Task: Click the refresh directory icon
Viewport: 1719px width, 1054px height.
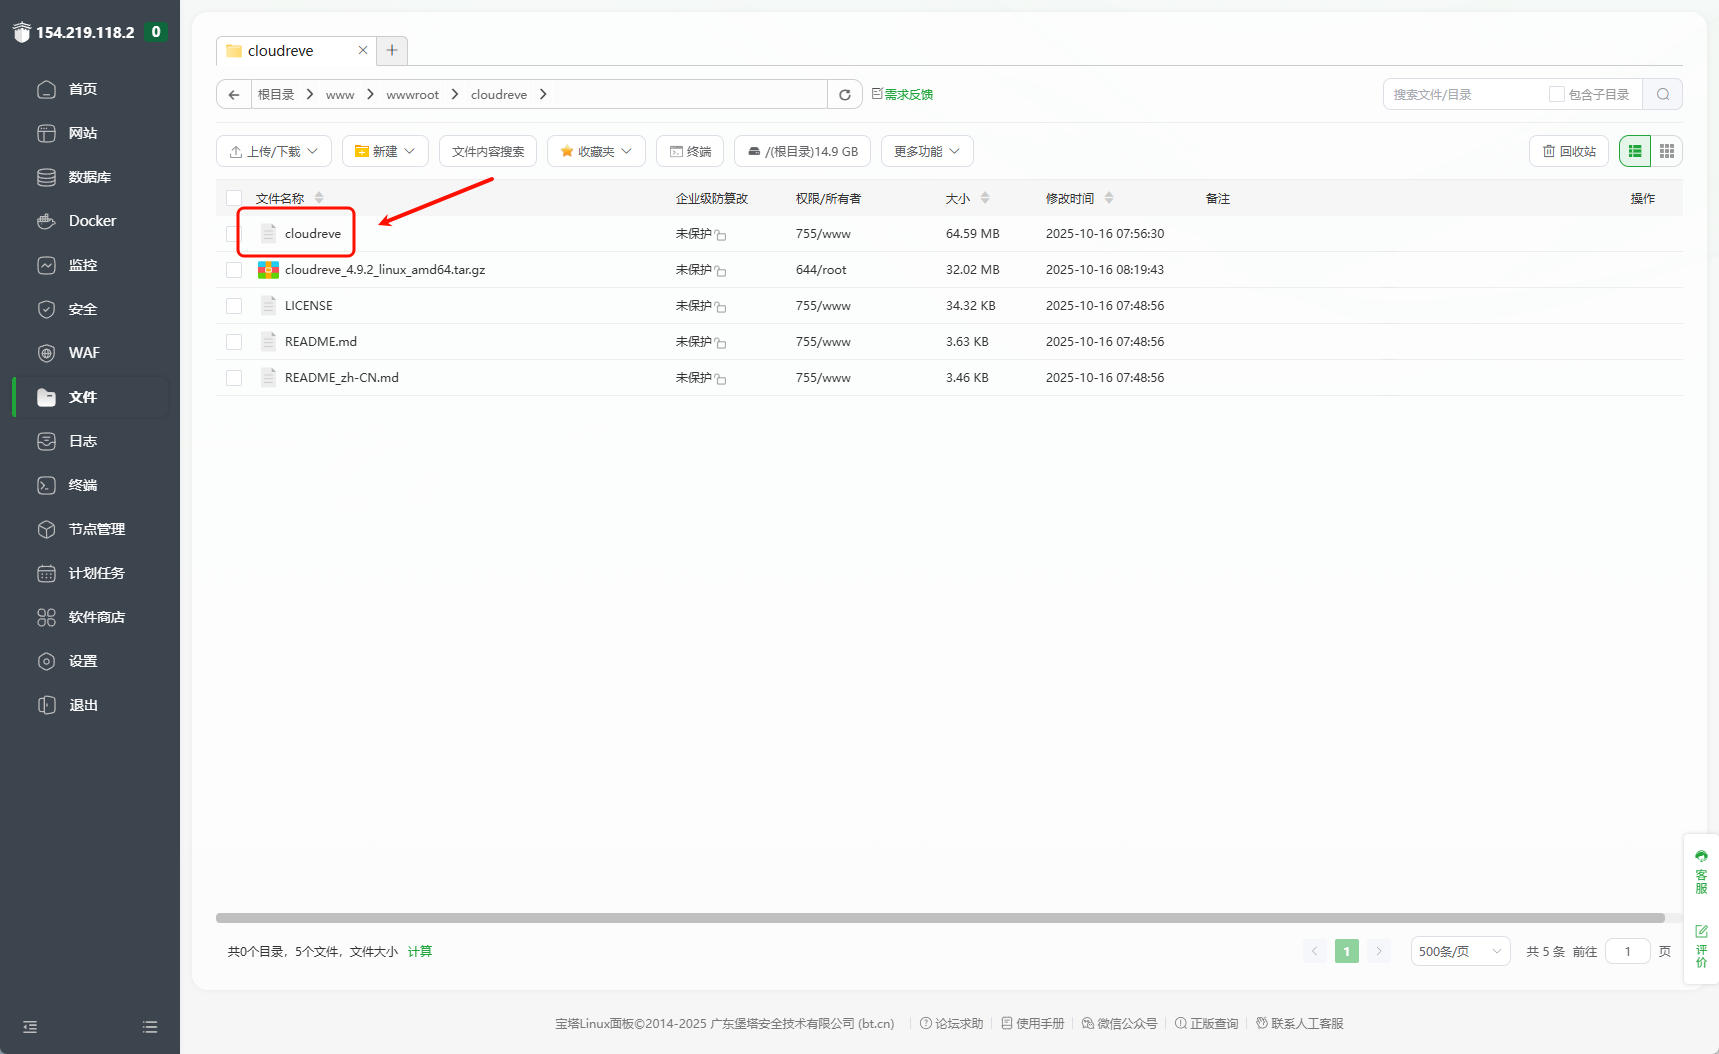Action: point(845,95)
